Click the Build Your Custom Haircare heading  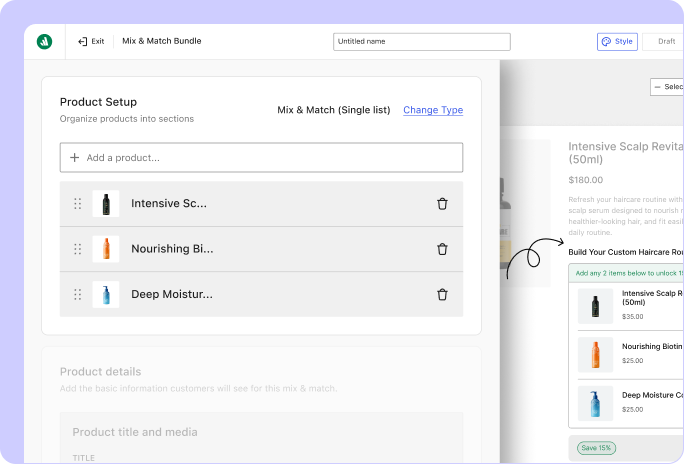pyautogui.click(x=626, y=252)
